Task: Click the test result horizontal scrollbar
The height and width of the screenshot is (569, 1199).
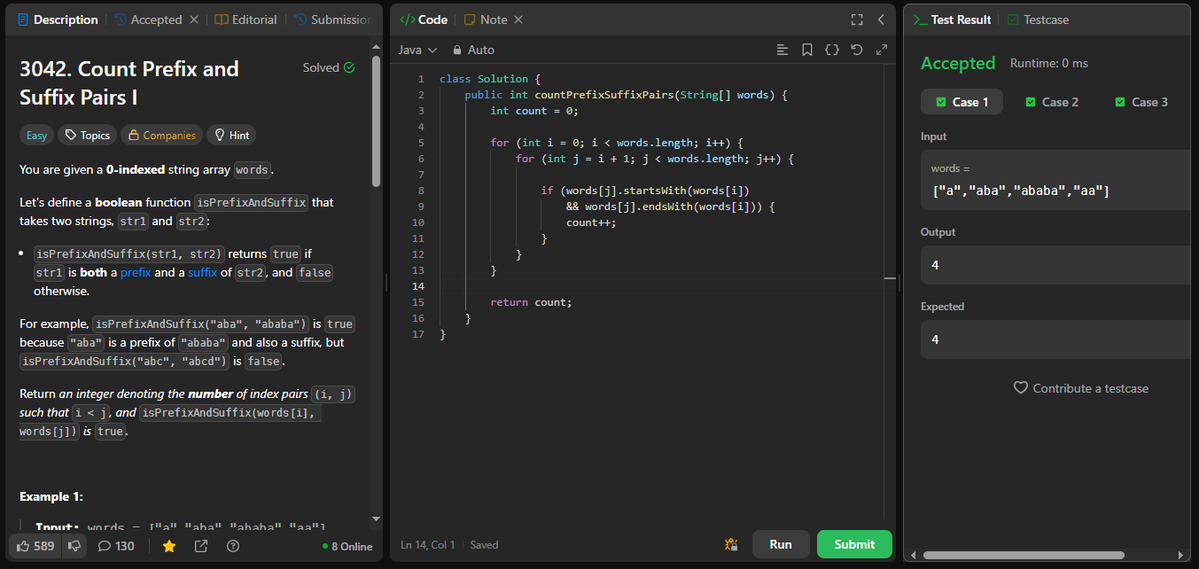Action: click(x=1023, y=554)
